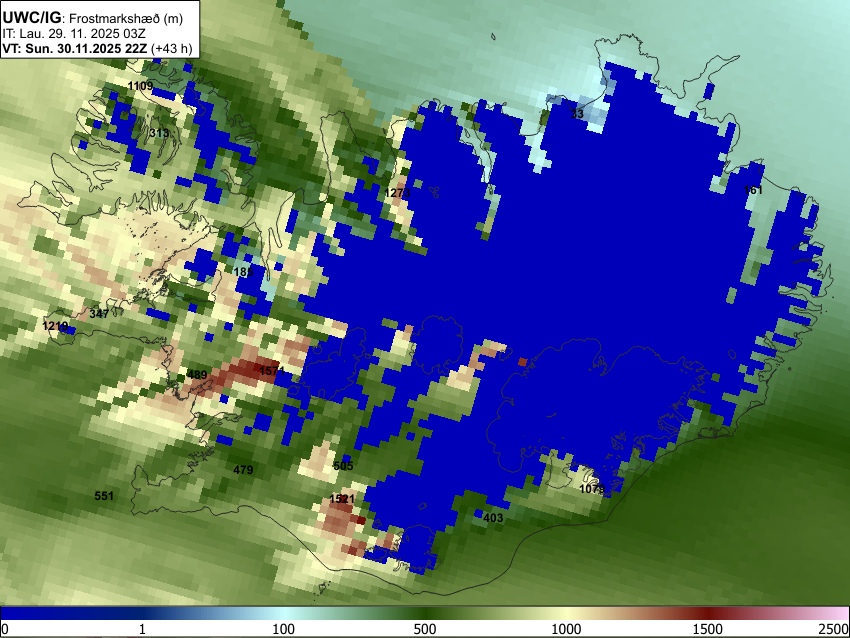Click the map value label 33
Viewport: 850px width, 638px height.
click(x=577, y=114)
